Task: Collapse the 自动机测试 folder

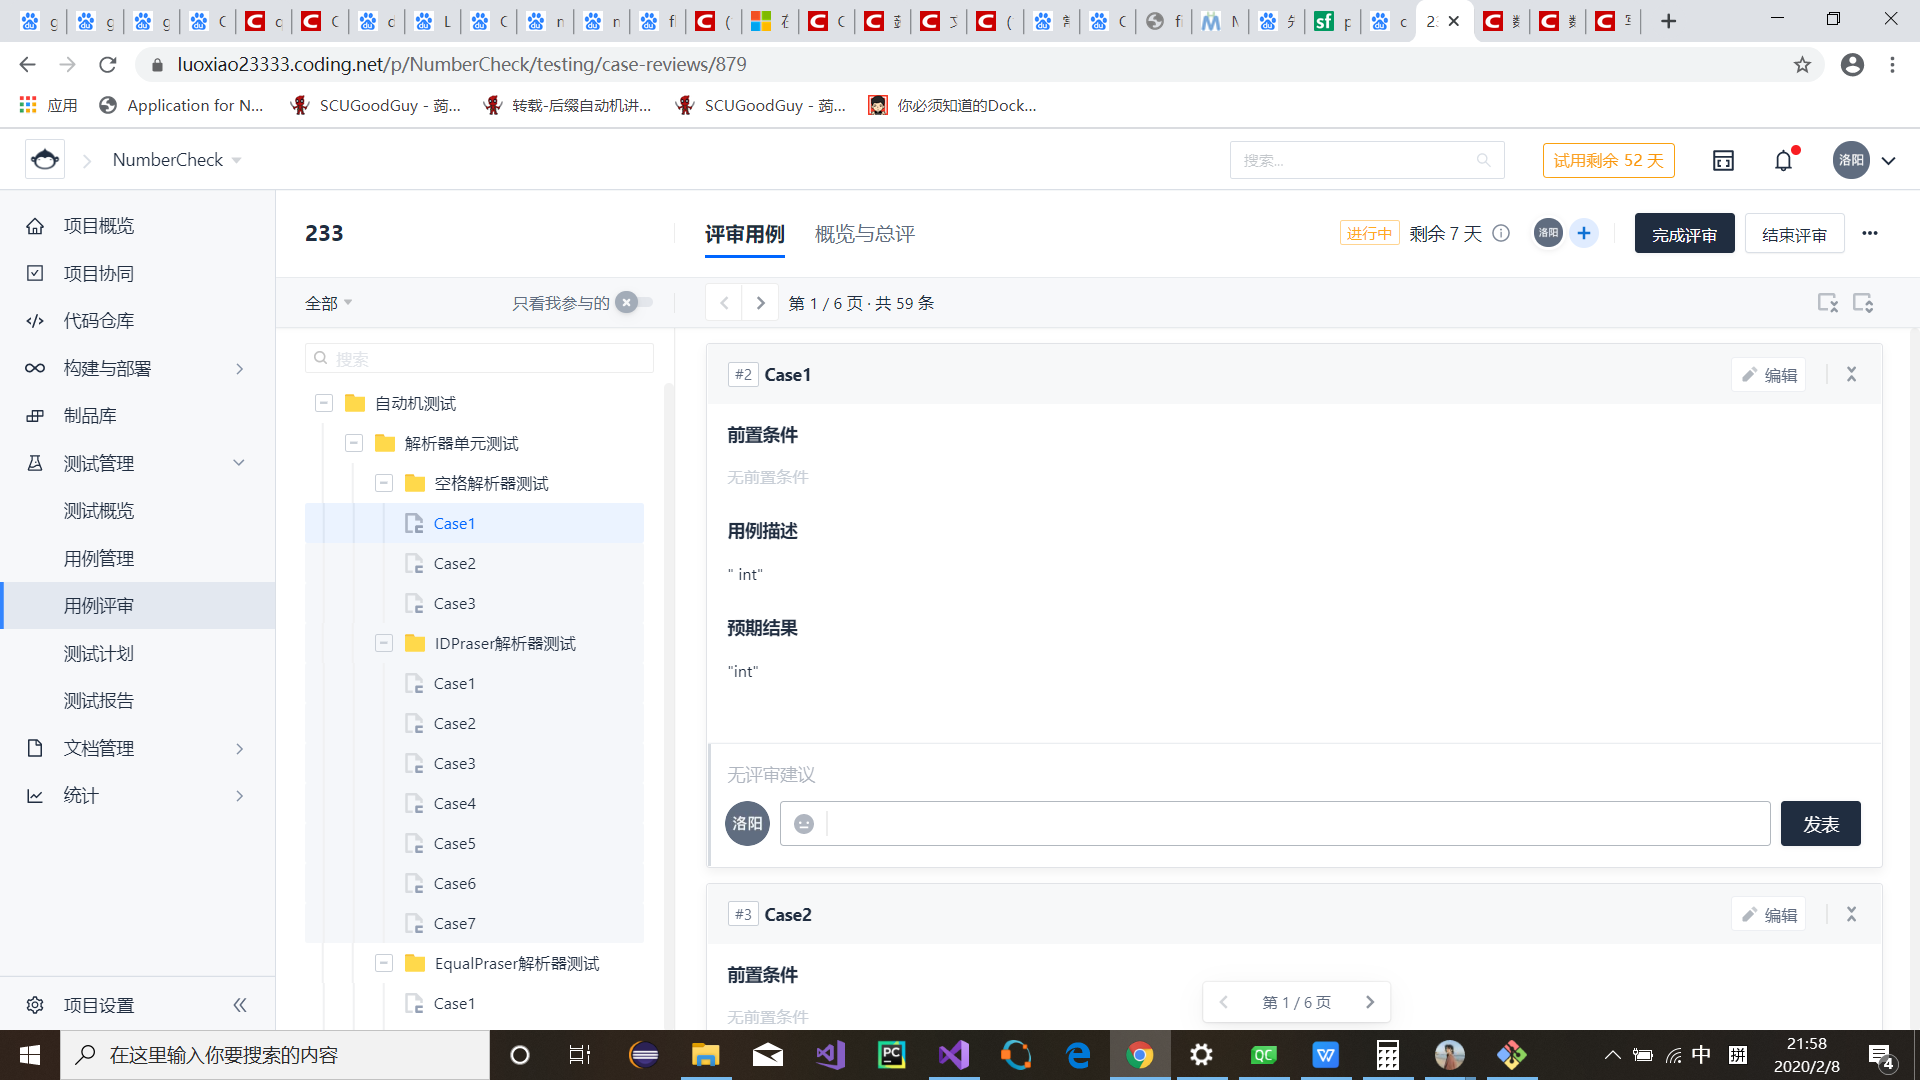Action: 324,403
